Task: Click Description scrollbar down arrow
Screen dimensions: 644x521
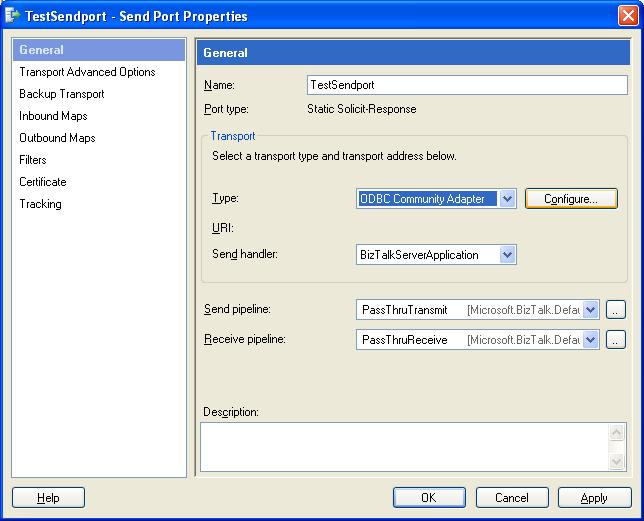Action: (x=616, y=462)
